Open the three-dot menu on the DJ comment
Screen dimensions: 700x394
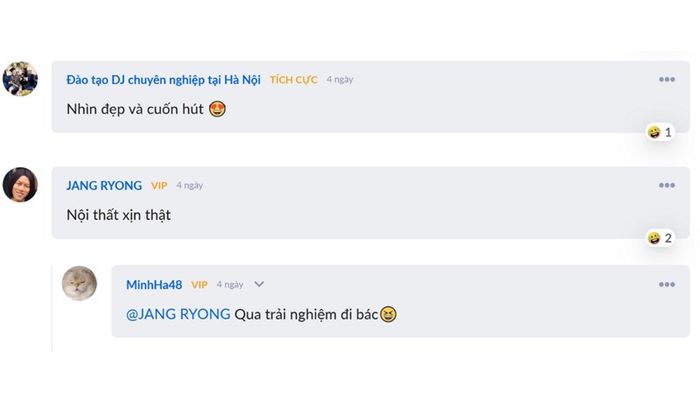pos(667,79)
